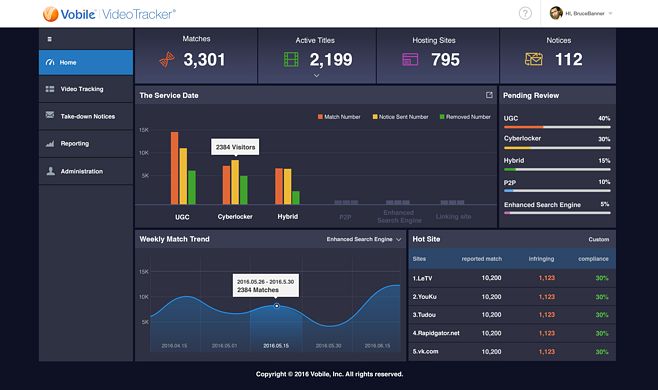Open the help question mark icon
Viewport: 658px width, 390px height.
pos(525,13)
